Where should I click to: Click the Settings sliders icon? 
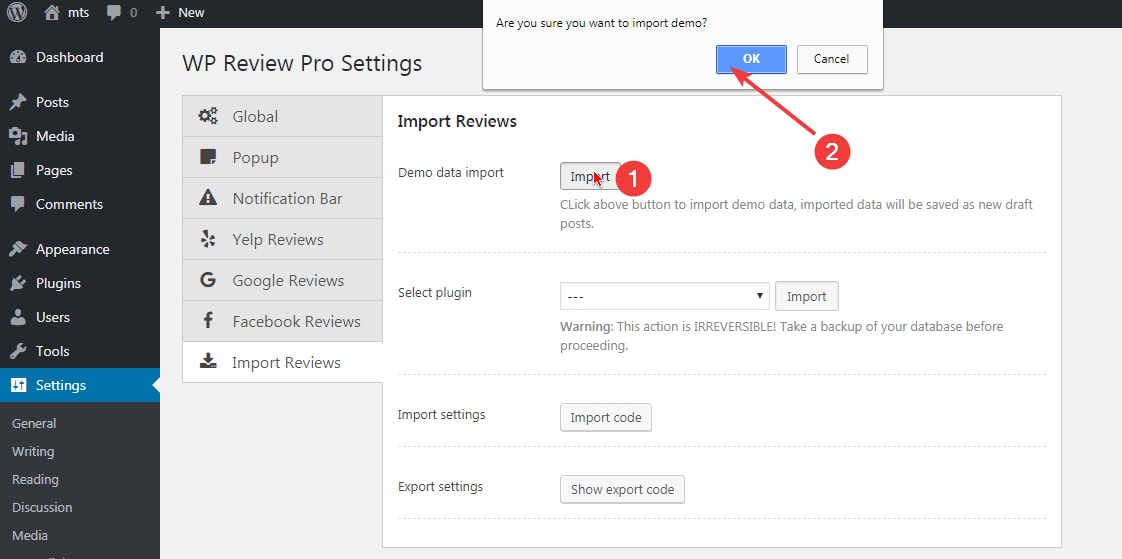pos(19,385)
